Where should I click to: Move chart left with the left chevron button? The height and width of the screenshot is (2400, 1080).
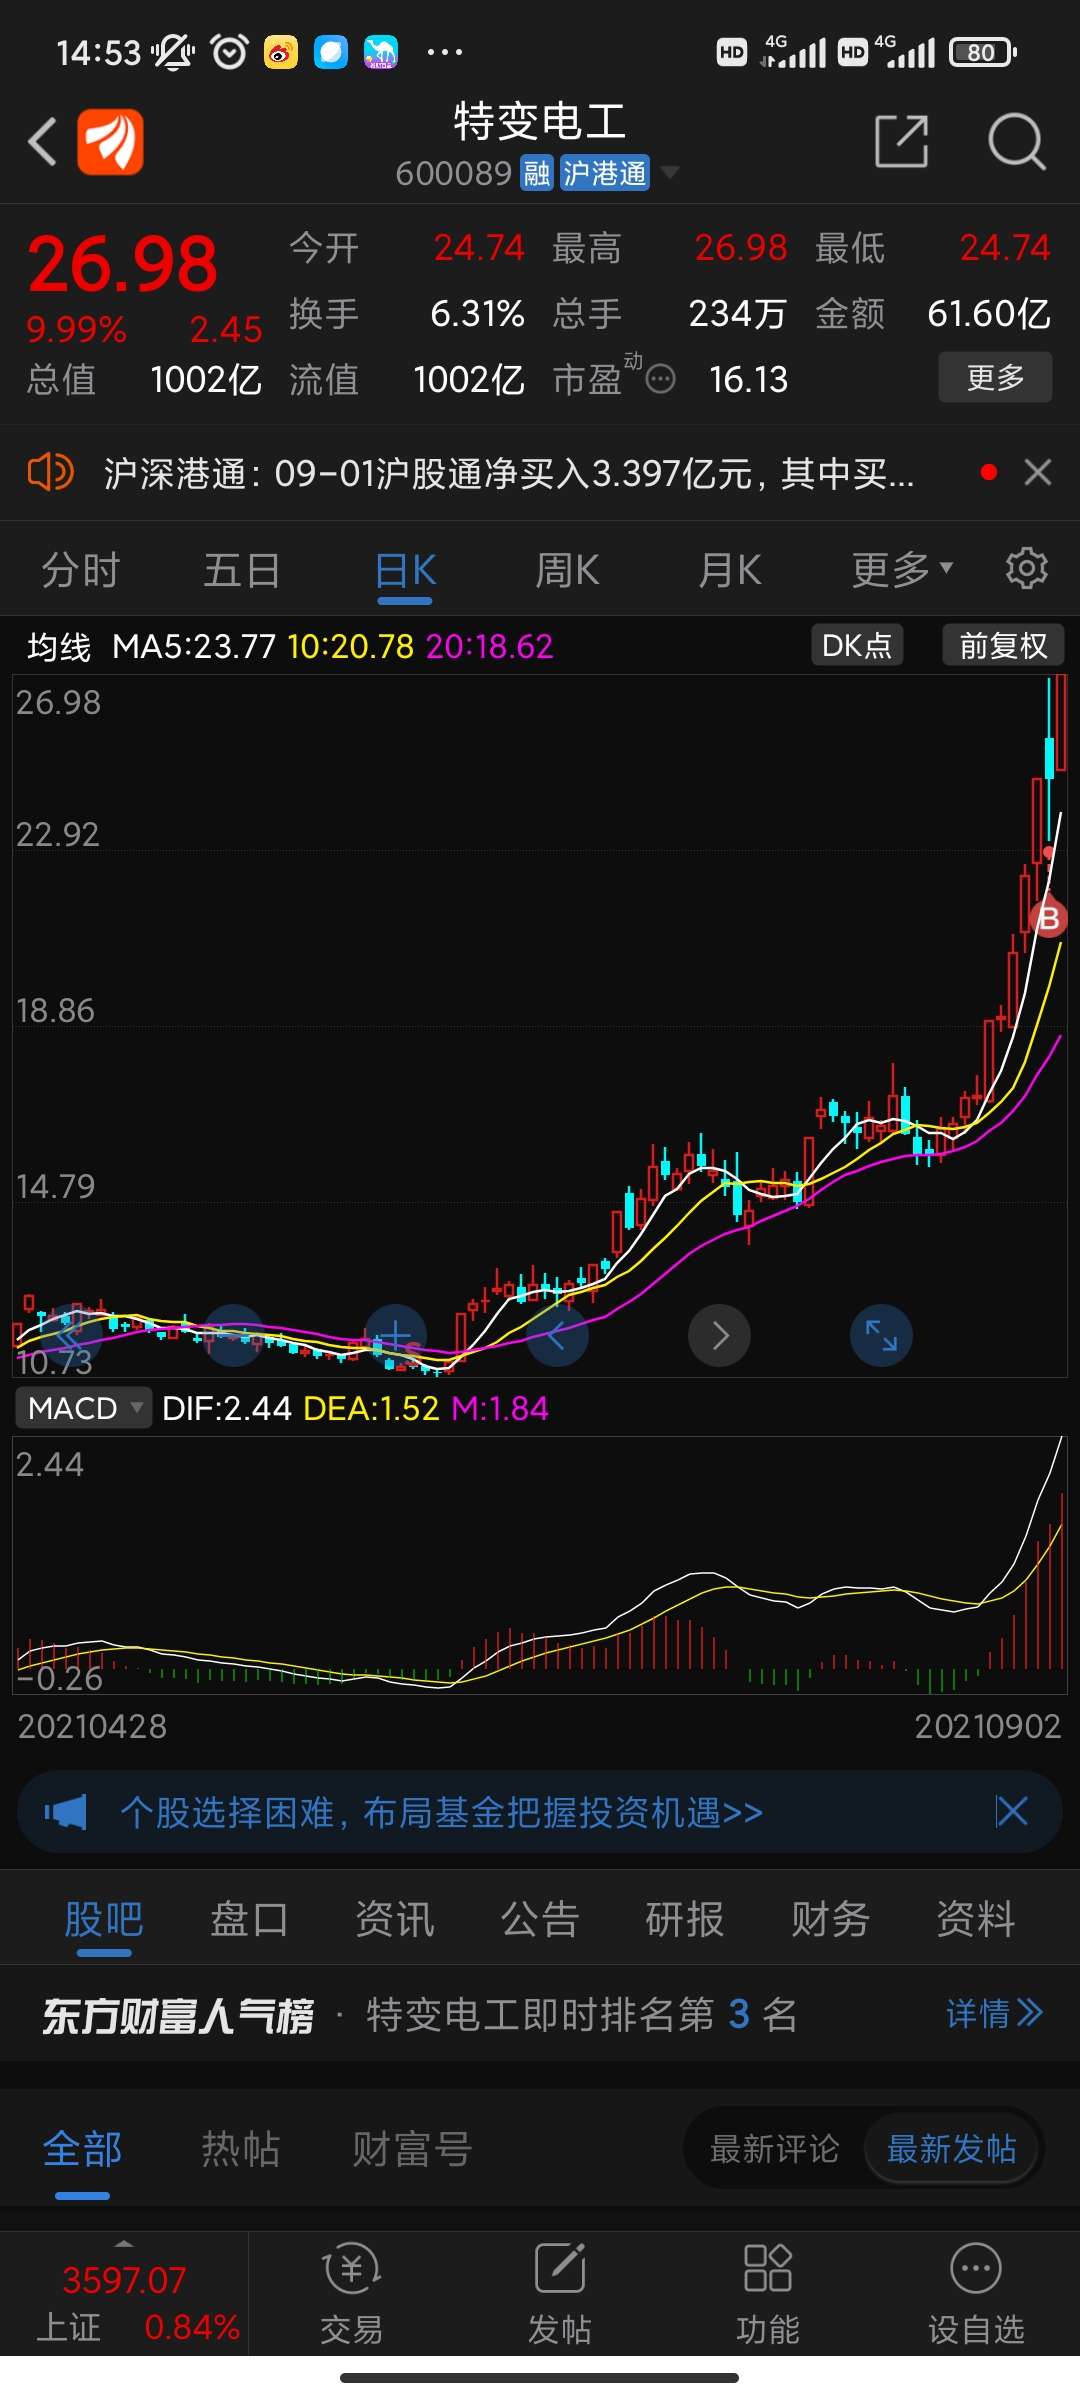pyautogui.click(x=557, y=1335)
